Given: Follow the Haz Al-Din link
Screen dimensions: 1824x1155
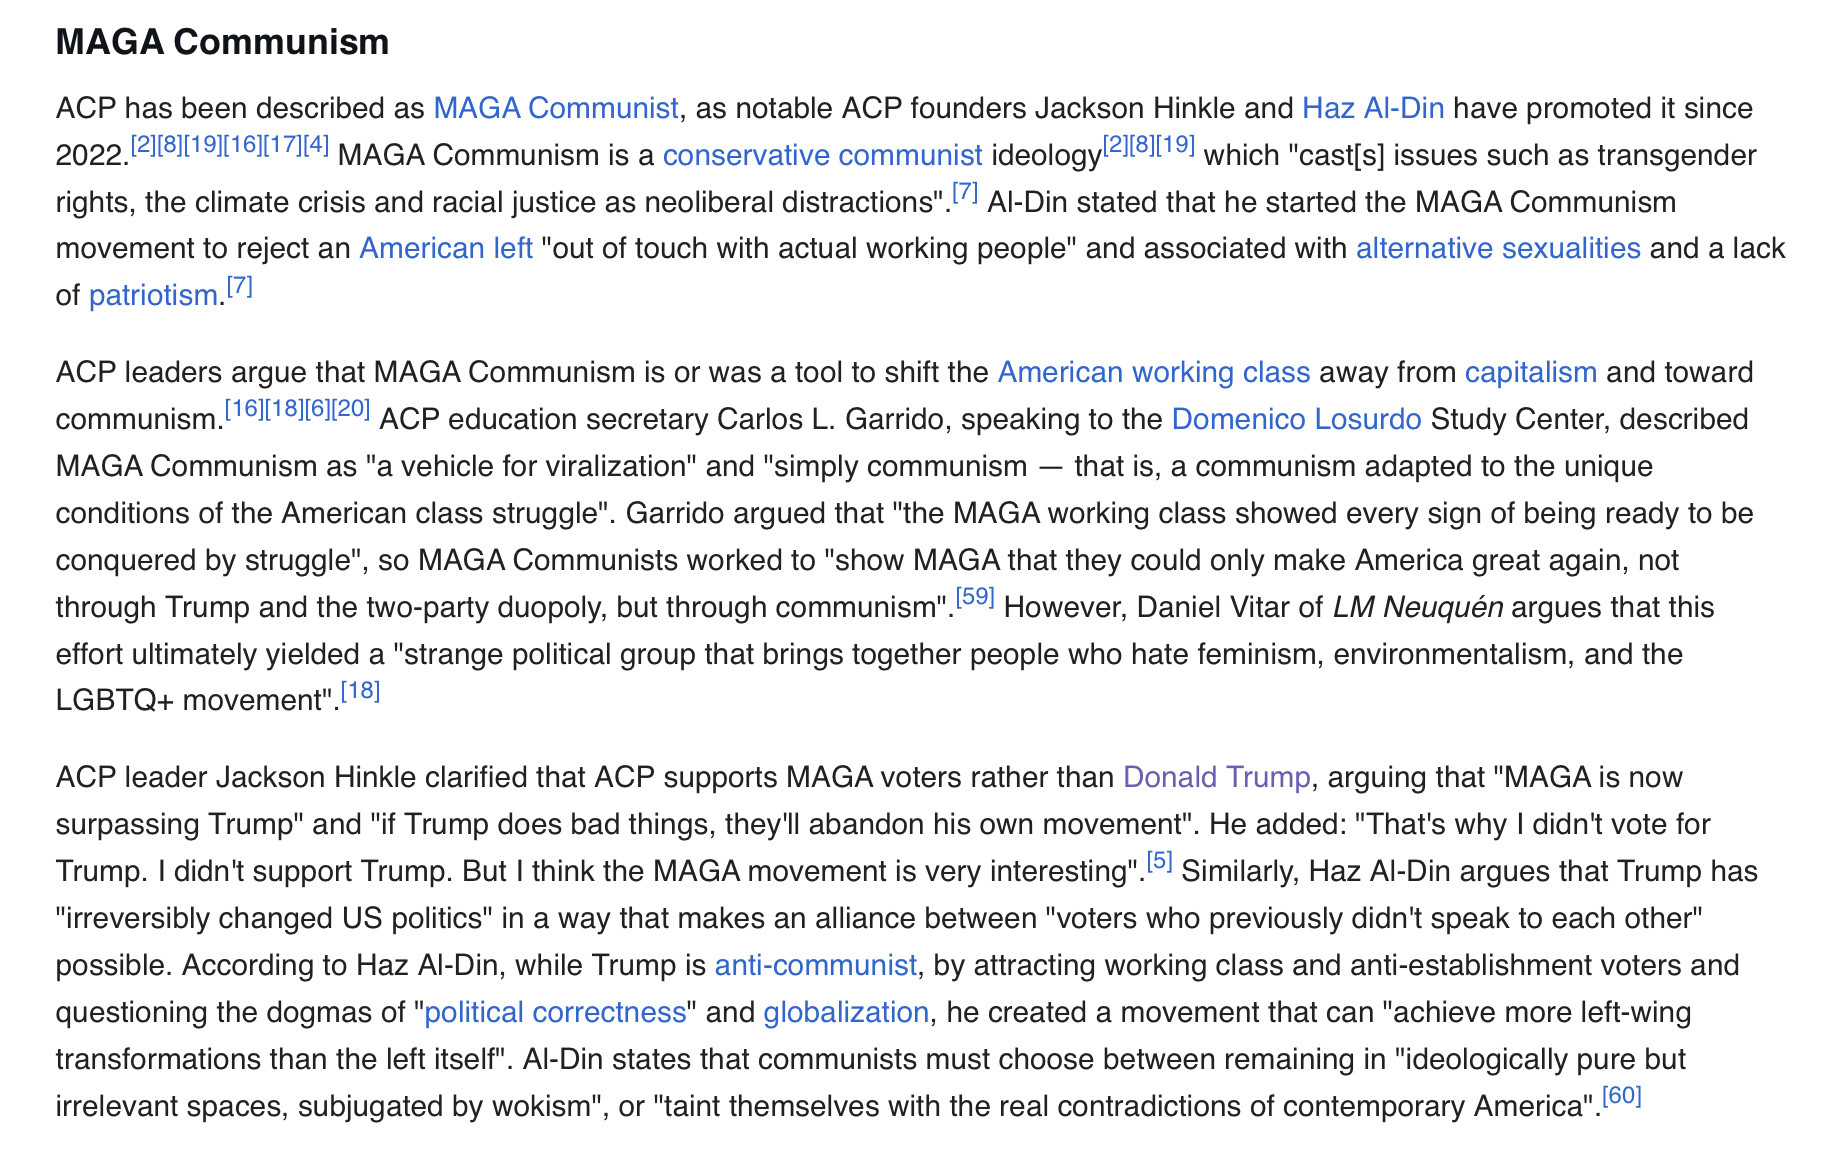Looking at the screenshot, I should (x=1372, y=108).
